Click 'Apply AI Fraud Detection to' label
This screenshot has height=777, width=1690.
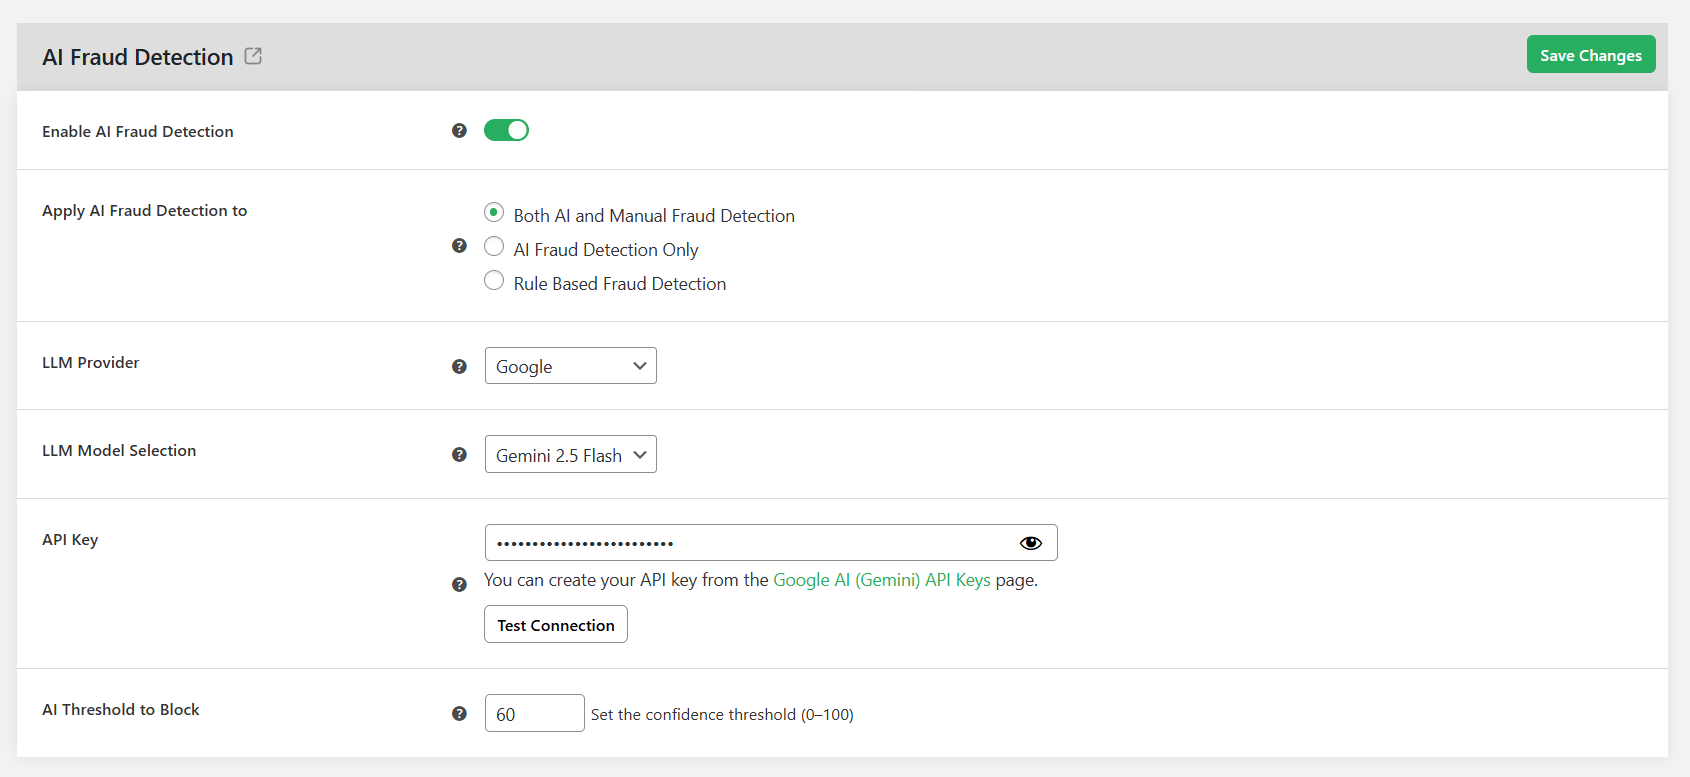pyautogui.click(x=145, y=211)
